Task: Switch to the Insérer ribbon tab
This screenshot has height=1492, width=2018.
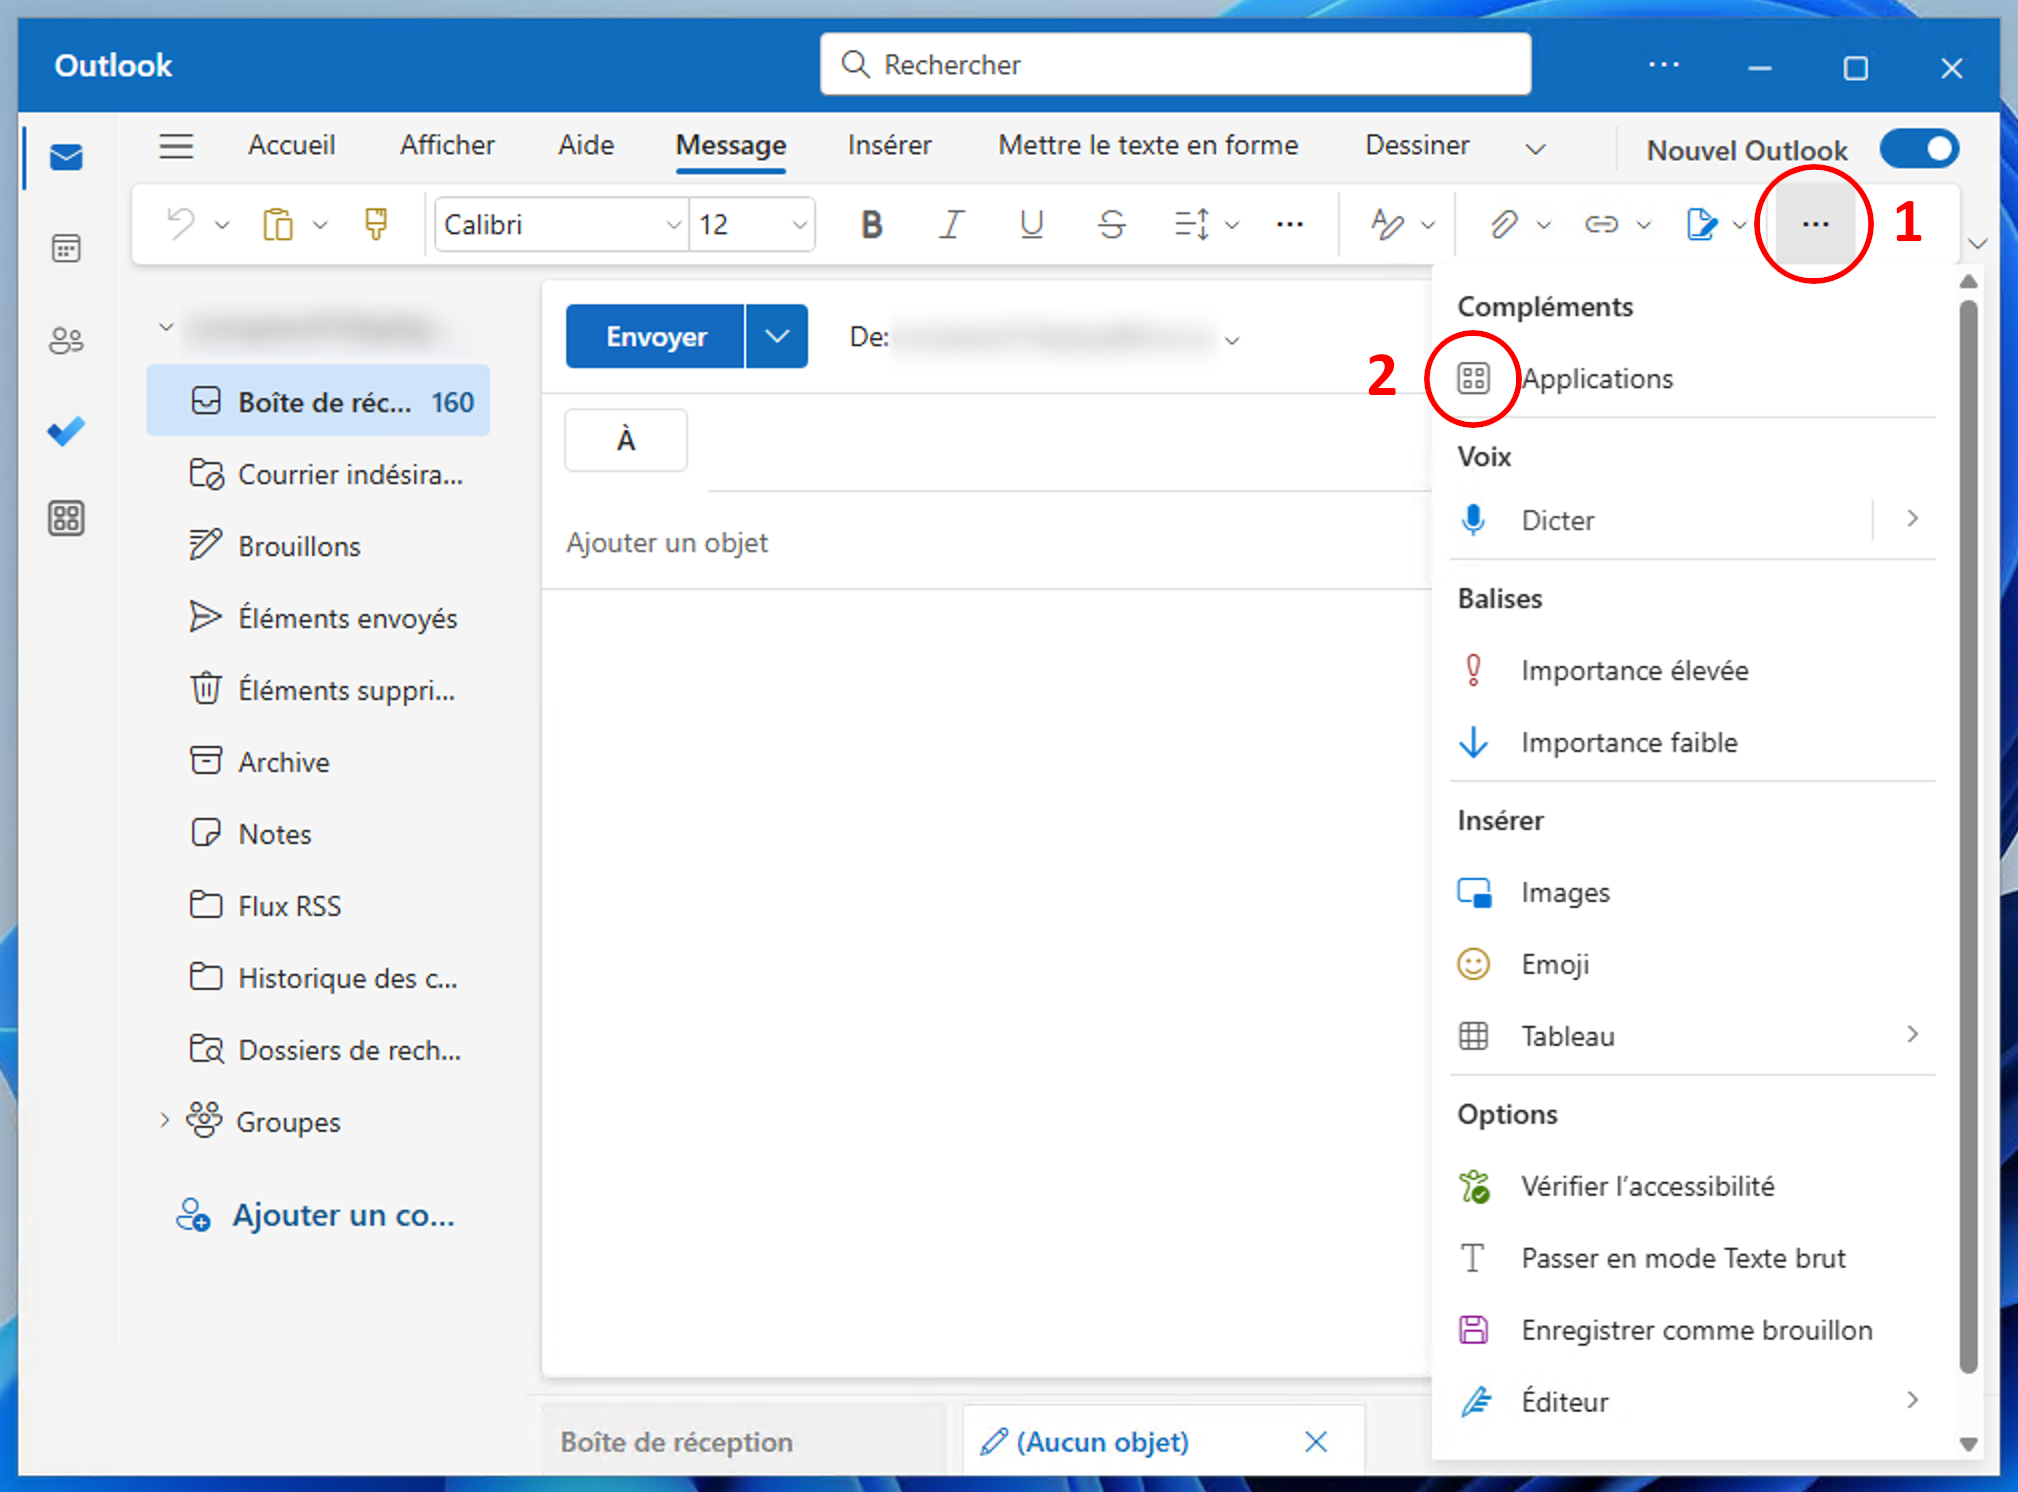Action: click(889, 146)
